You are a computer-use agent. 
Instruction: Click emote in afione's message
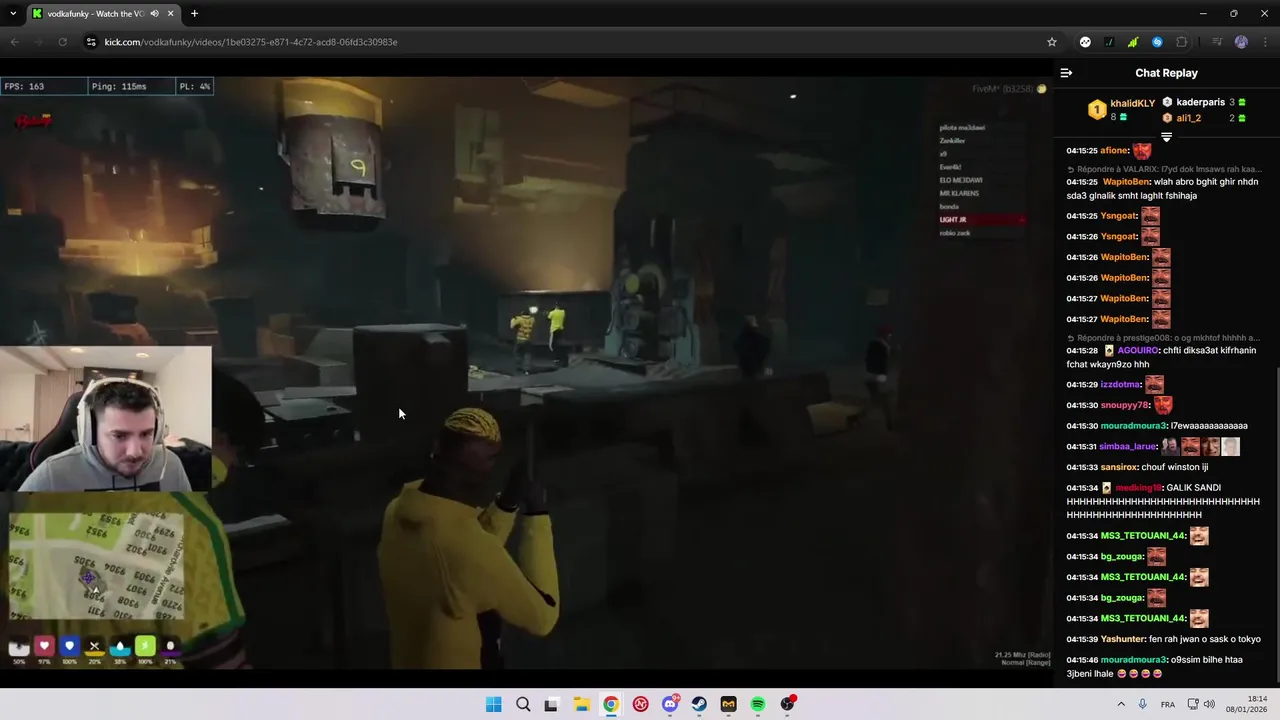(x=1142, y=151)
